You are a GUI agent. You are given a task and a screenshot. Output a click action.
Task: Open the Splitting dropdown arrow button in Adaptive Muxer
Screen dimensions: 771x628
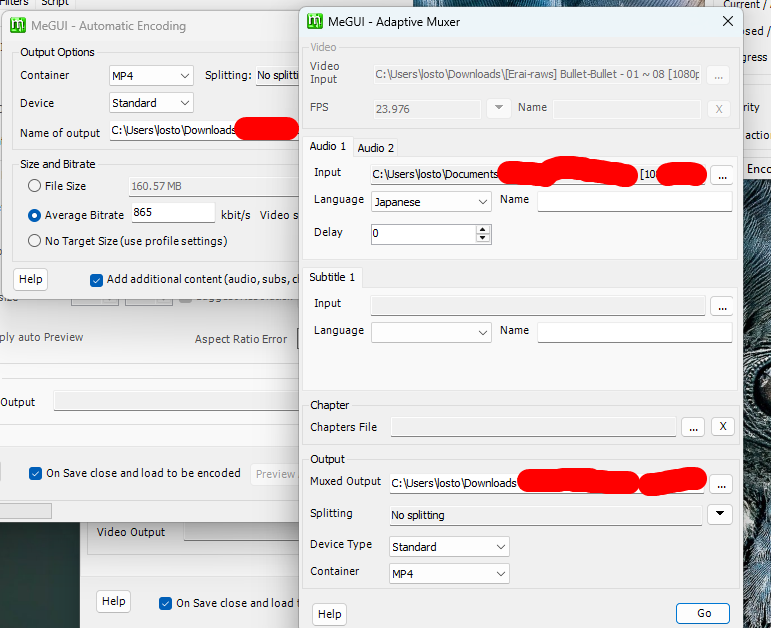coord(720,514)
